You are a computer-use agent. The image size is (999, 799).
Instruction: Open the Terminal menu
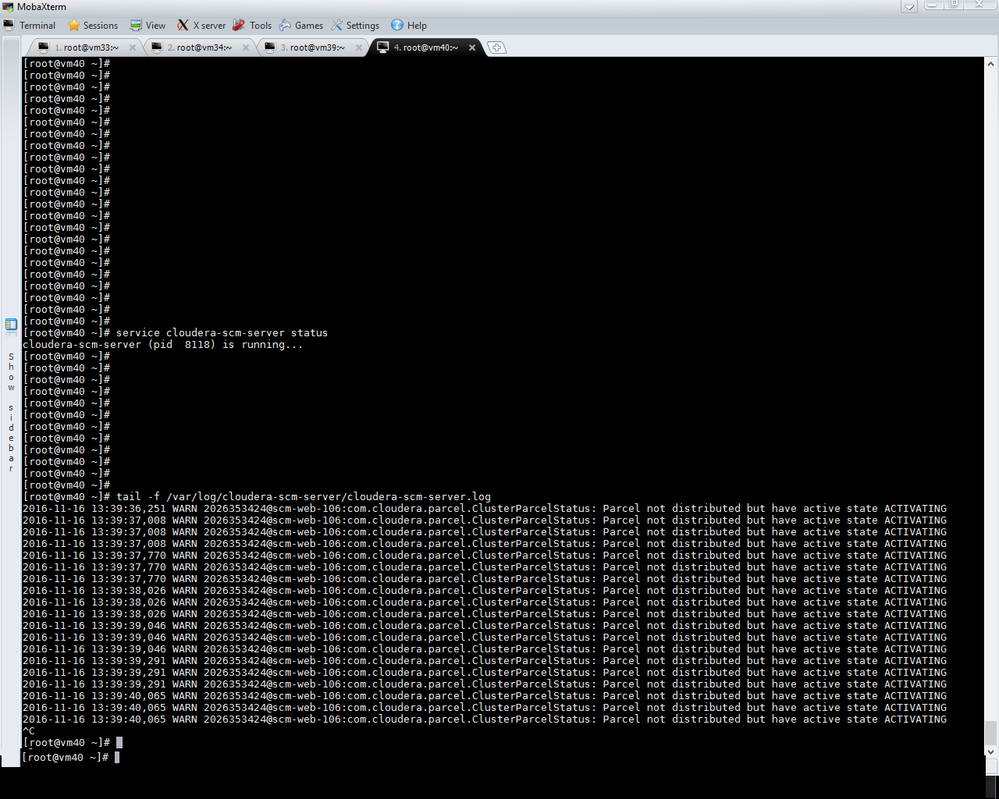(37, 25)
